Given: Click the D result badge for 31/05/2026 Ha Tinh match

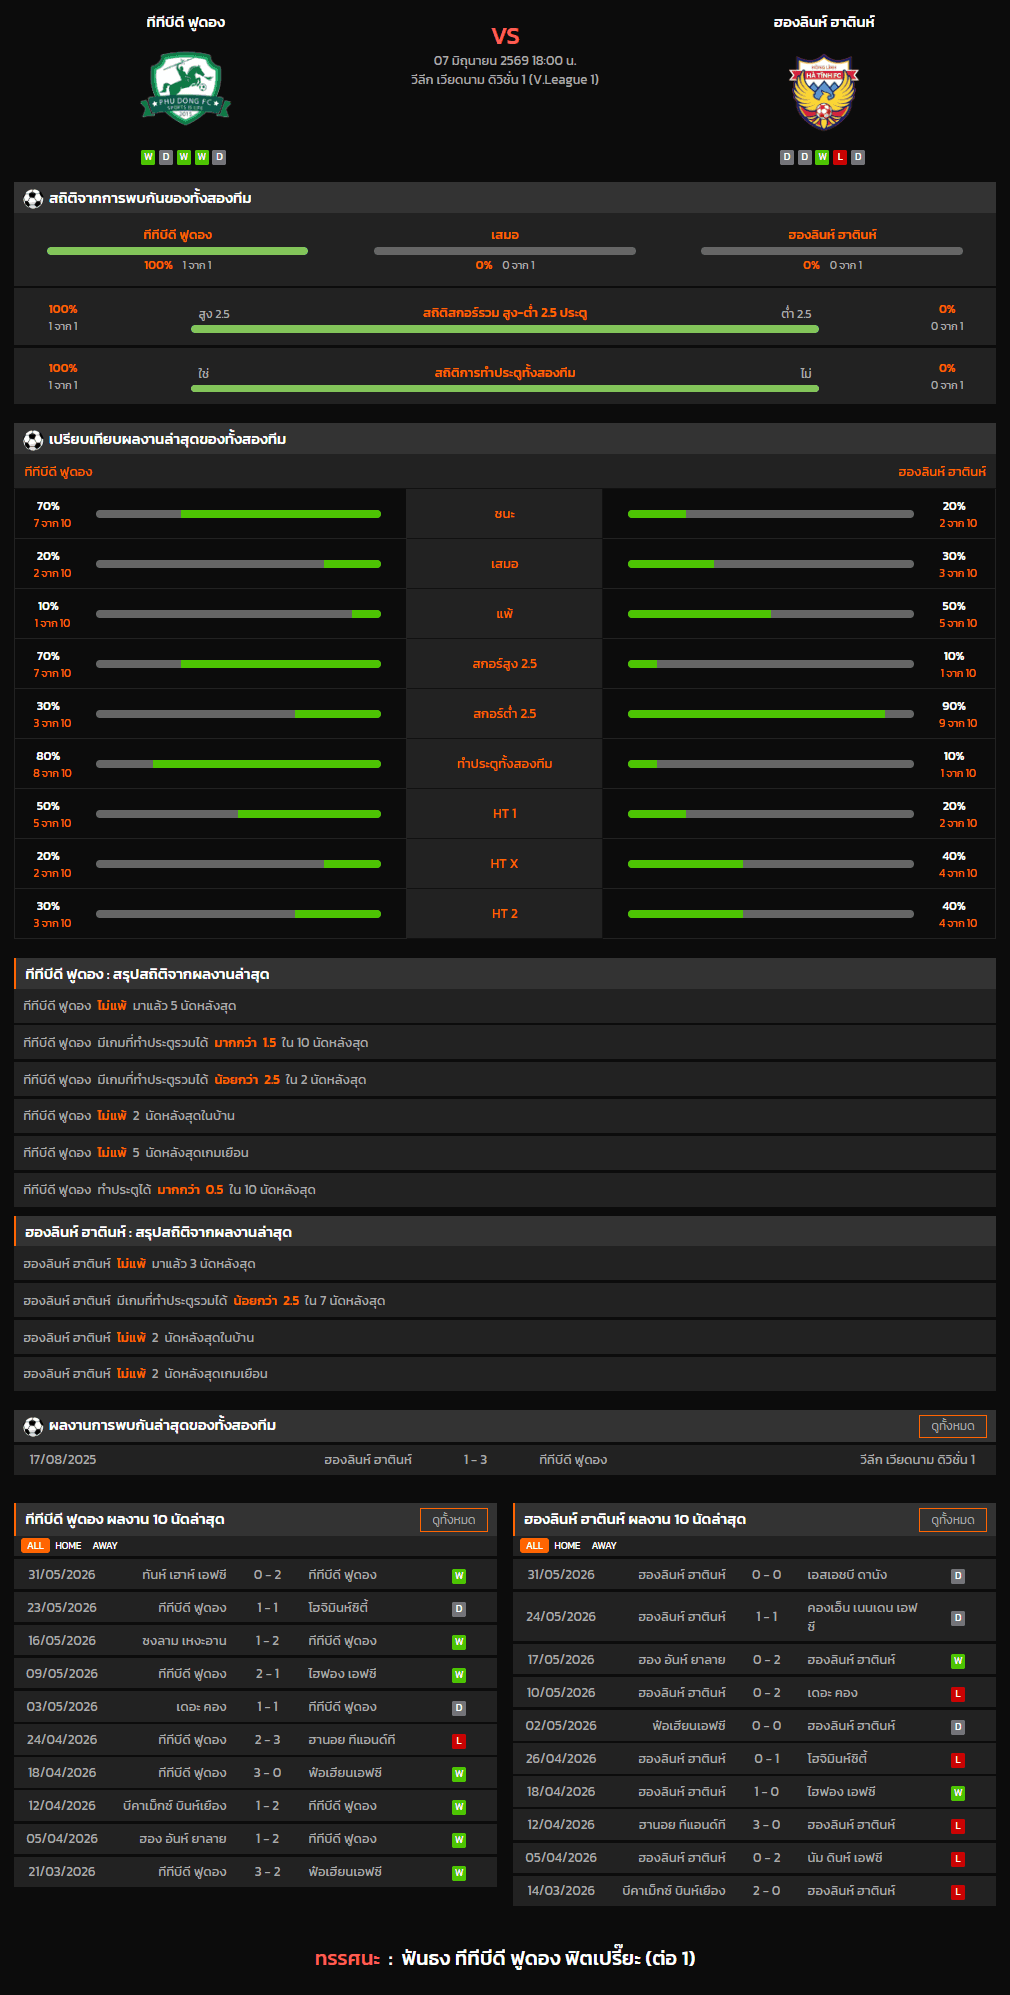Looking at the screenshot, I should [x=958, y=1576].
